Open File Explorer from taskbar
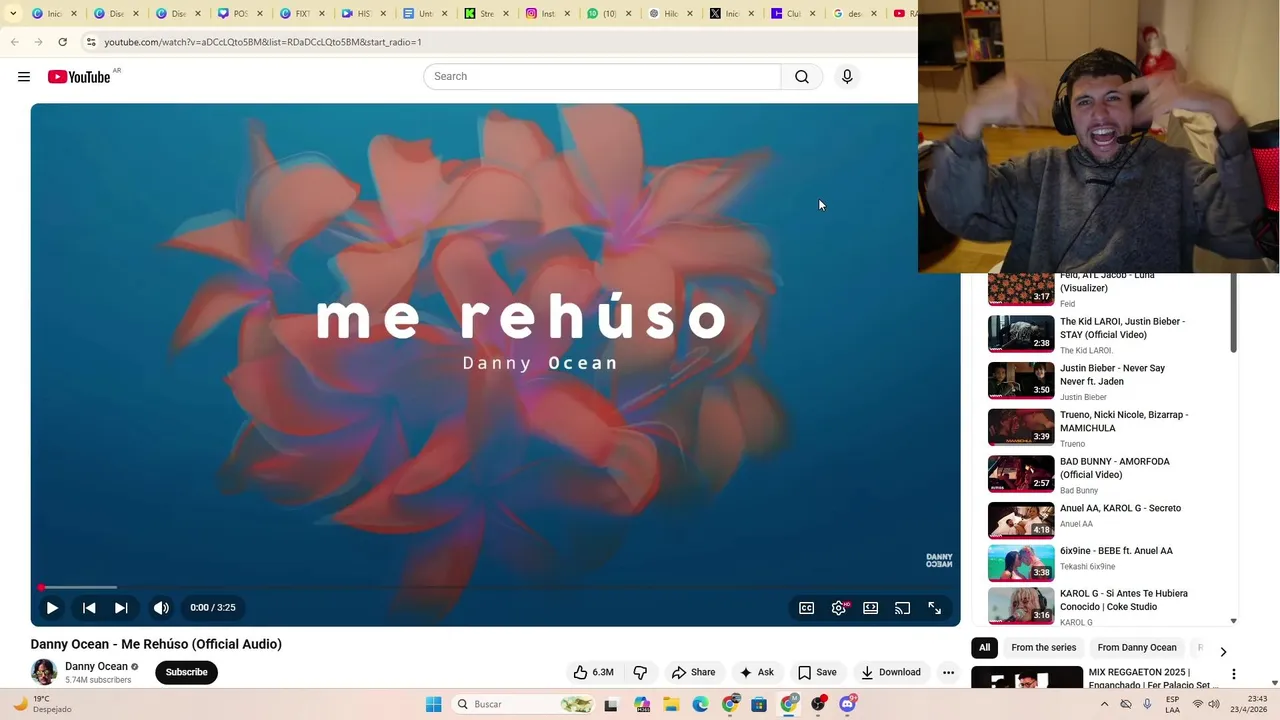This screenshot has width=1280, height=720. click(671, 704)
